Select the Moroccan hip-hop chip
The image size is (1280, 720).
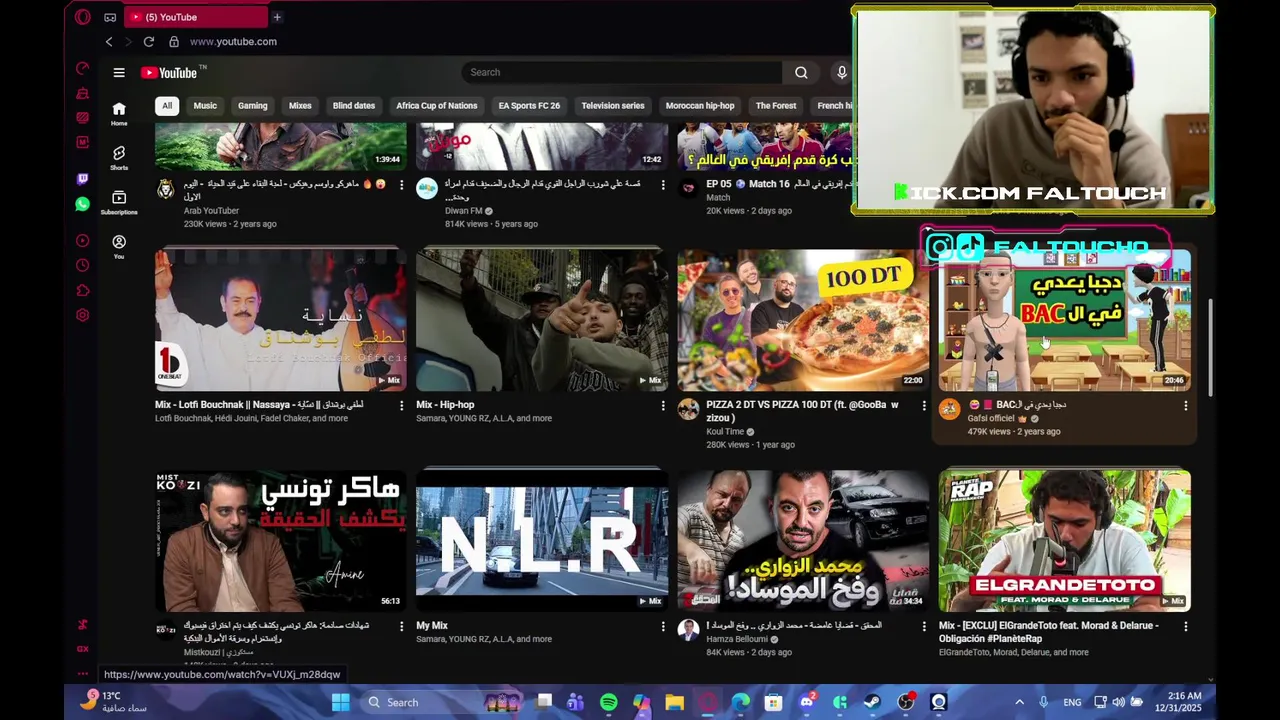pyautogui.click(x=700, y=106)
